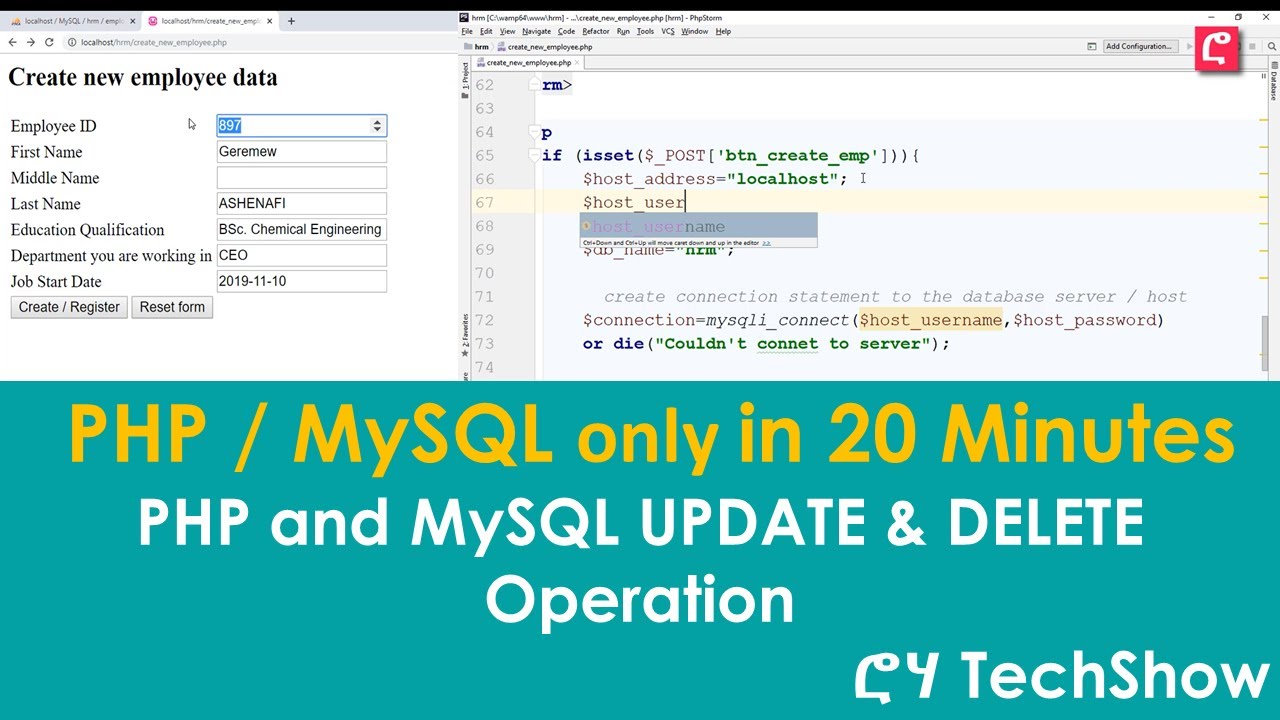This screenshot has height=720, width=1280.
Task: Click the run-target selector icon beside Add Configuration
Action: pos(1092,46)
